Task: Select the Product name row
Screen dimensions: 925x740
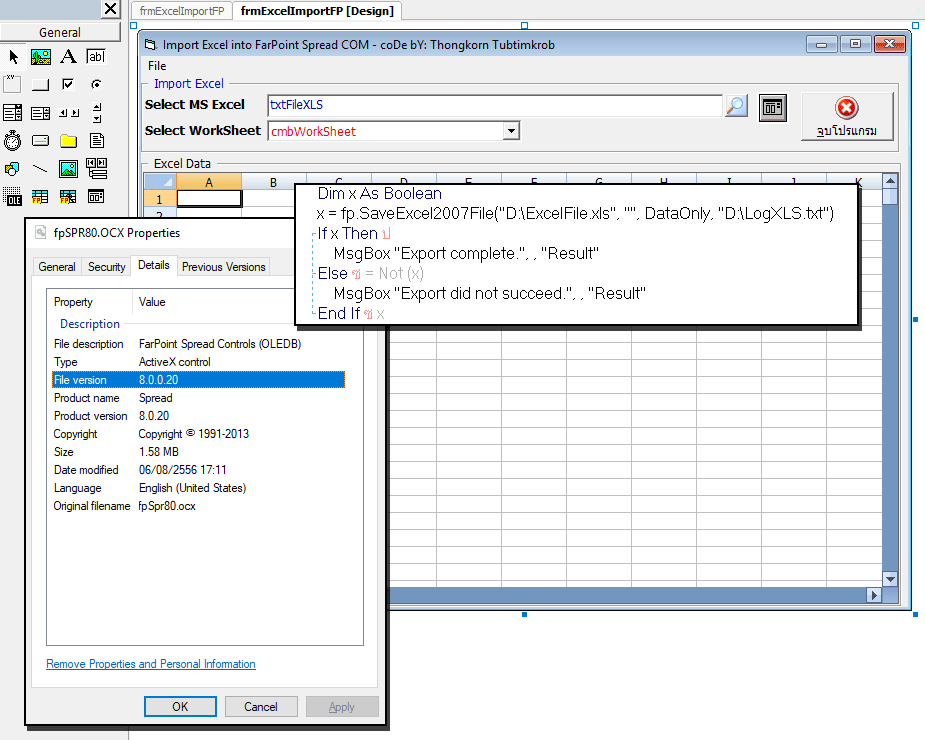Action: pos(198,398)
